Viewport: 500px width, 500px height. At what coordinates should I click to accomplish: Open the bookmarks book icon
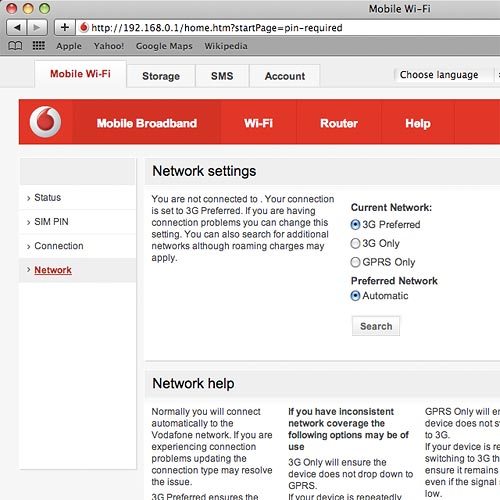tap(15, 46)
